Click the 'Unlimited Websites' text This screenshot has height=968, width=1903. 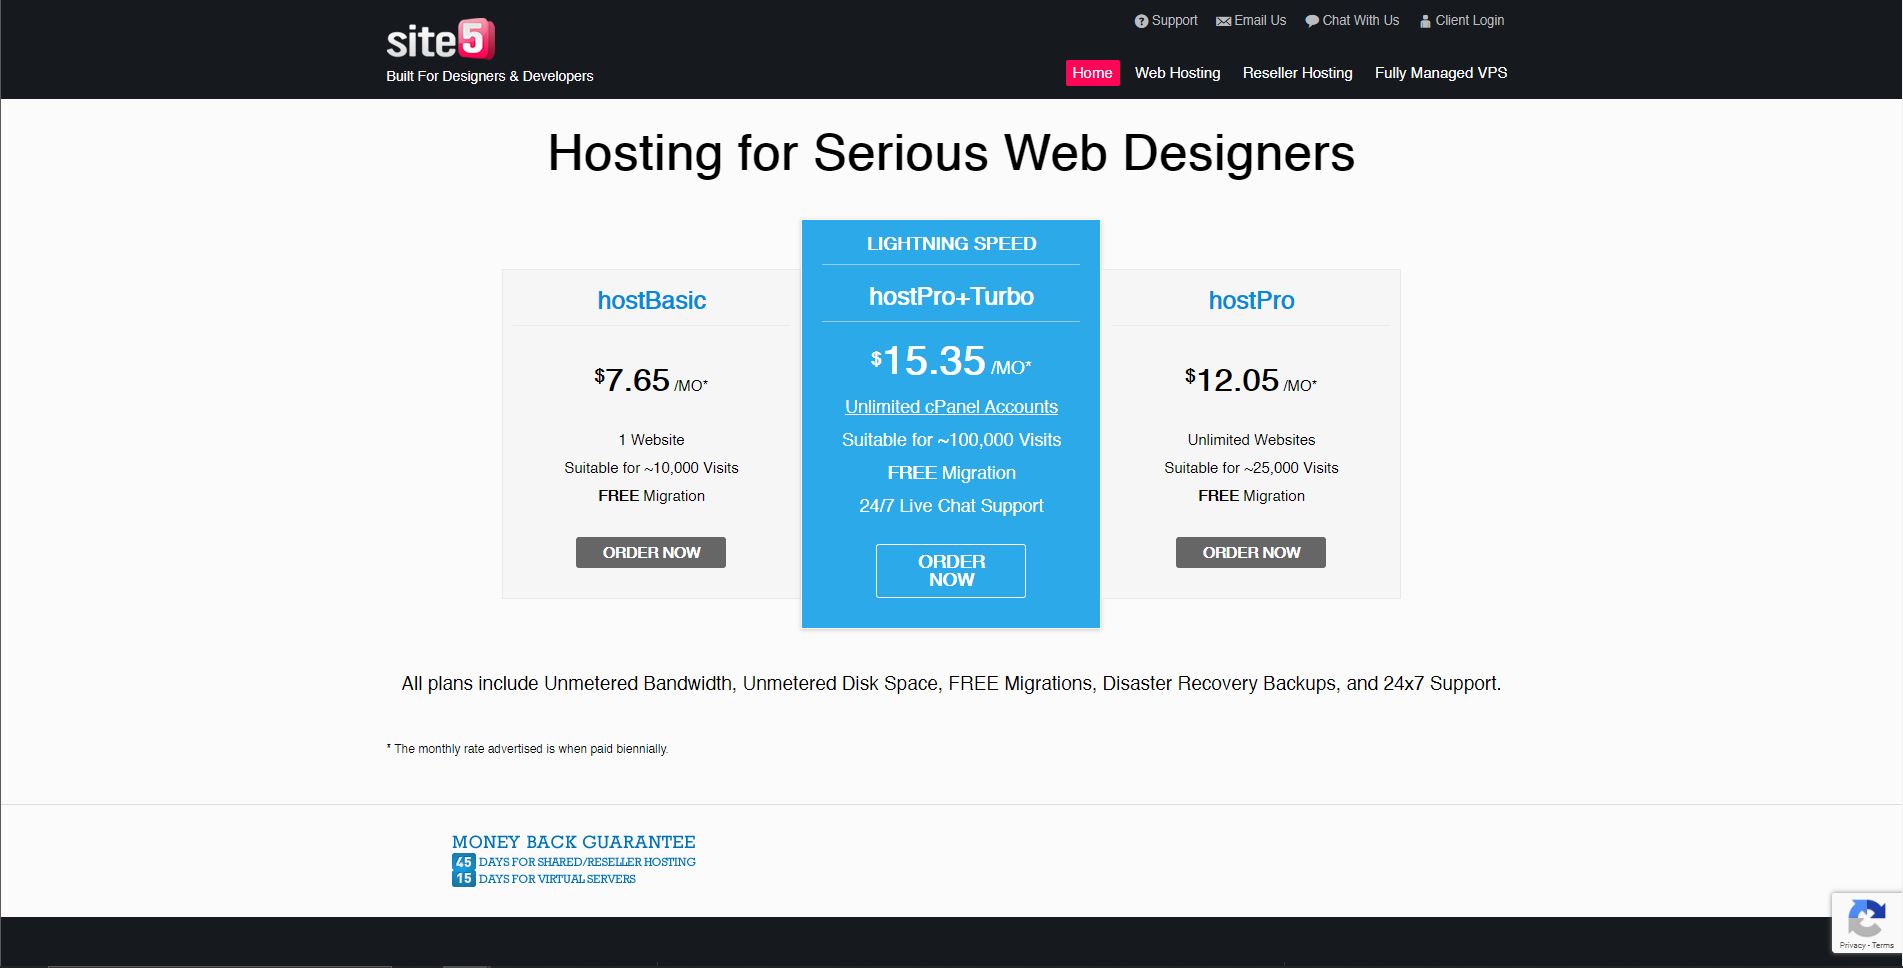click(1251, 440)
